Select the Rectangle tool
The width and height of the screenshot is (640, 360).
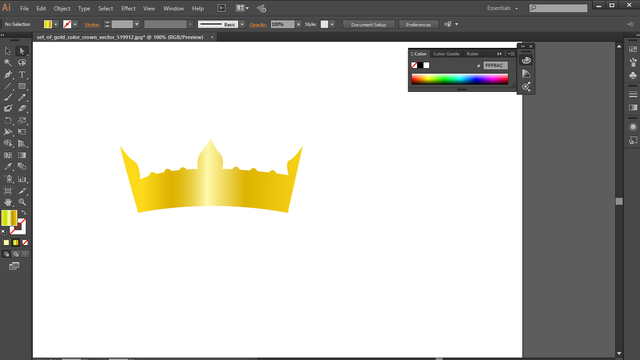[x=22, y=86]
